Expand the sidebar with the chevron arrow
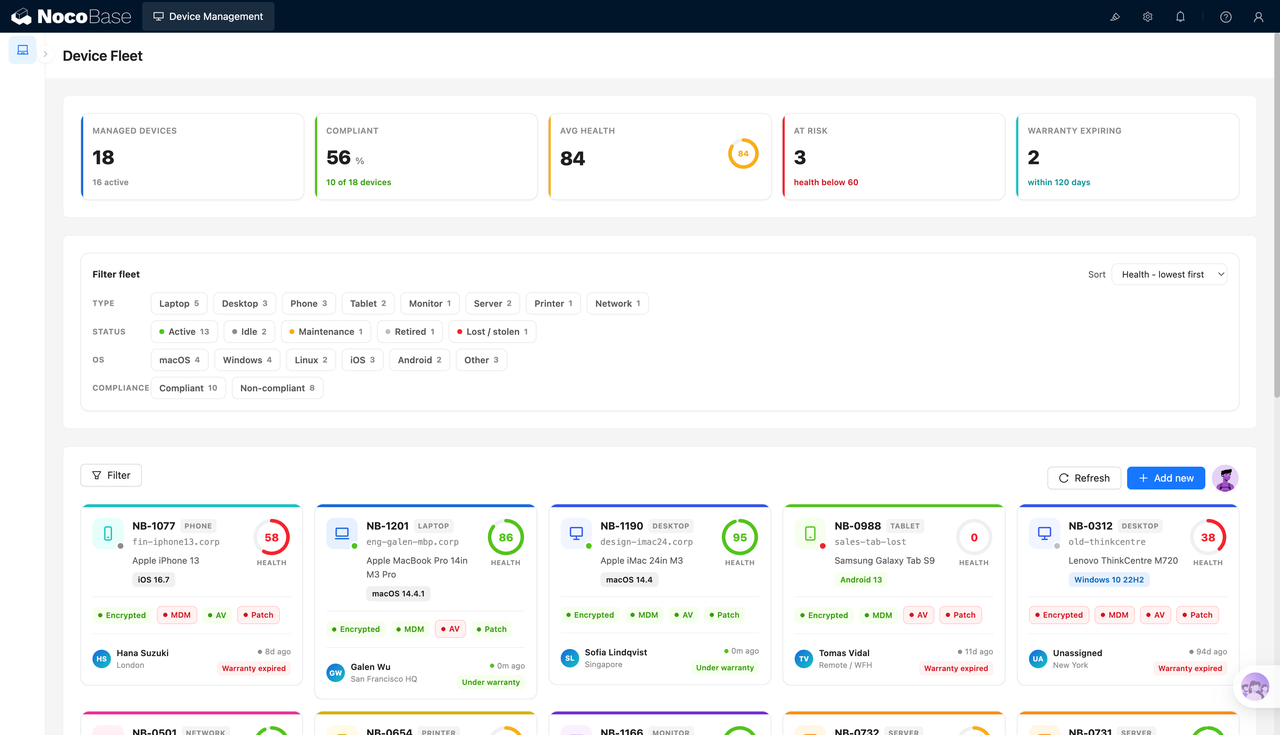Viewport: 1280px width, 735px height. pyautogui.click(x=45, y=54)
